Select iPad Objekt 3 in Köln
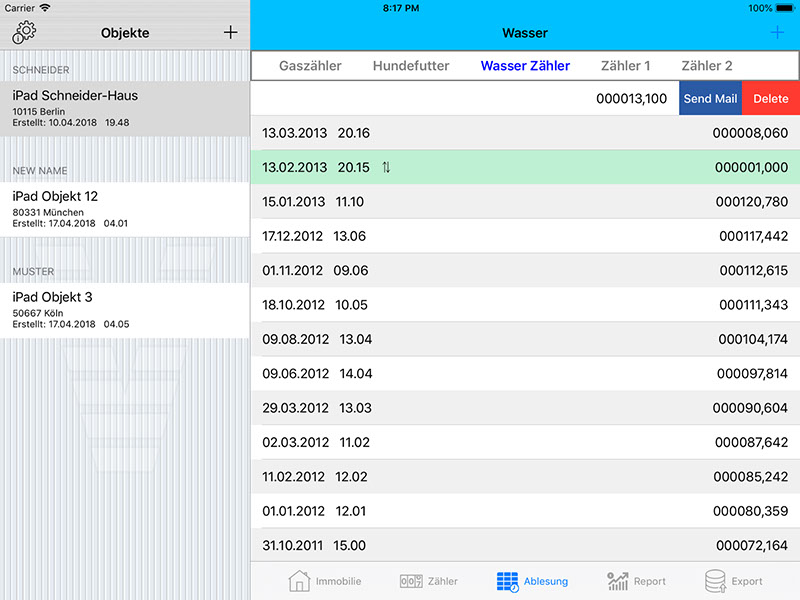The image size is (800, 600). pyautogui.click(x=124, y=310)
